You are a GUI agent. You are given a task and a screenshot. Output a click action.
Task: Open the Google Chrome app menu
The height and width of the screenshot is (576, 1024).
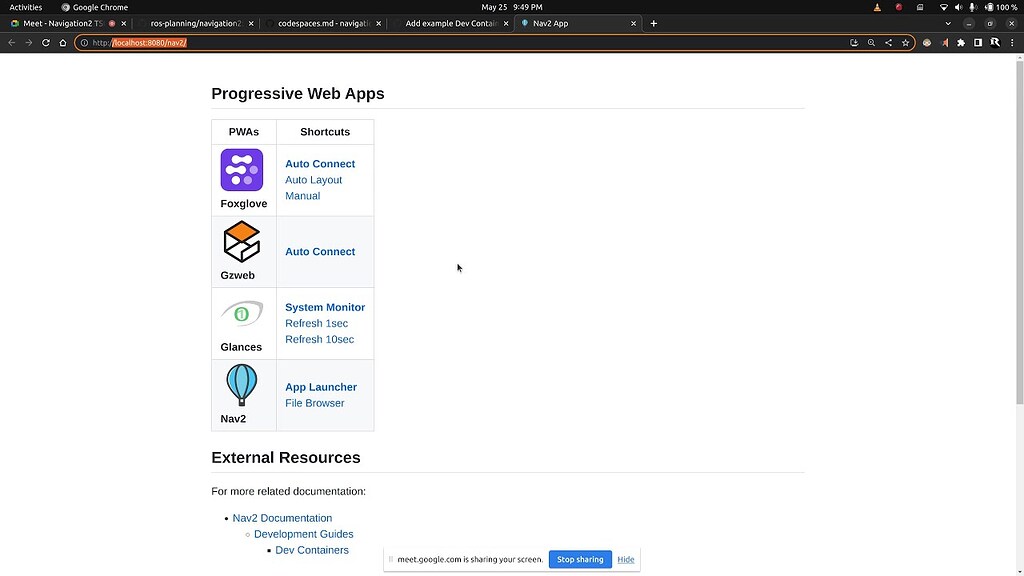tap(95, 7)
